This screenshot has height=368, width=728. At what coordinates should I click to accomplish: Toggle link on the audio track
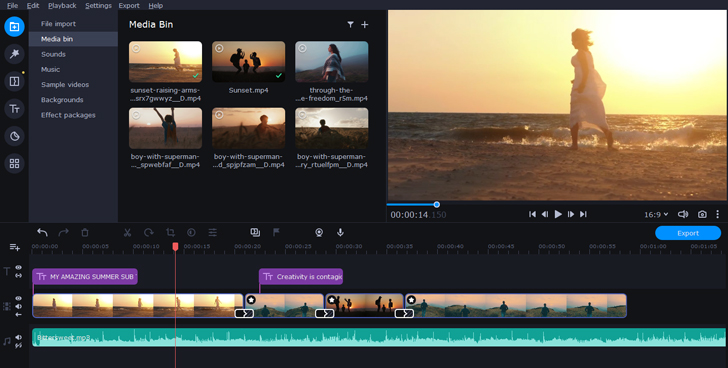tap(19, 345)
